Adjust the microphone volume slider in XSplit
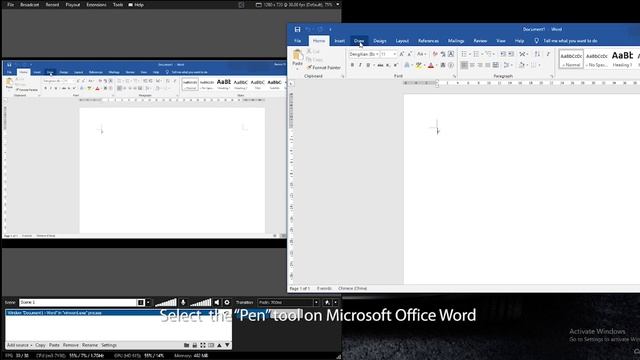 [x=166, y=302]
